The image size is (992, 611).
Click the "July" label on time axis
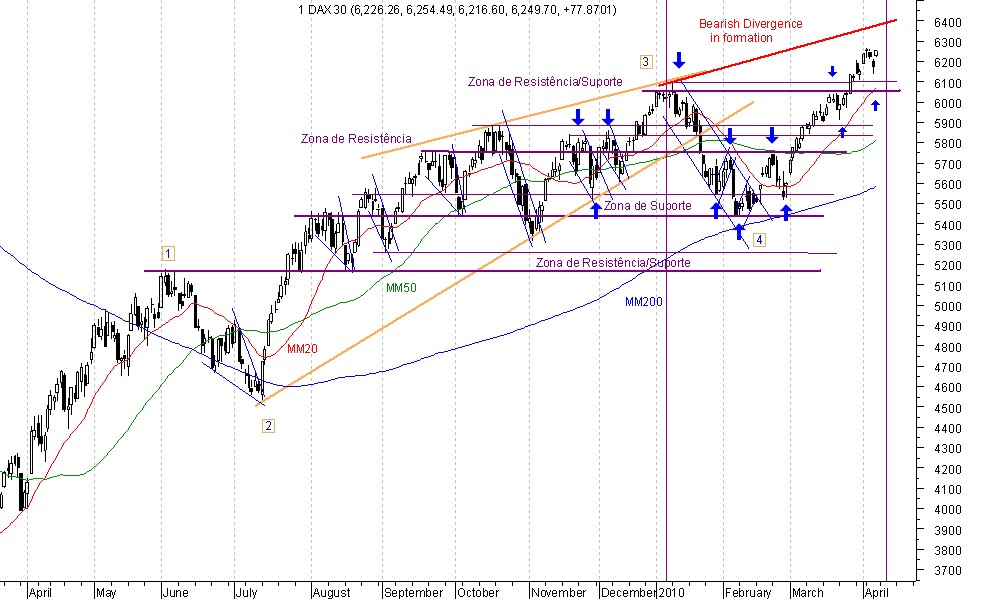[x=246, y=593]
